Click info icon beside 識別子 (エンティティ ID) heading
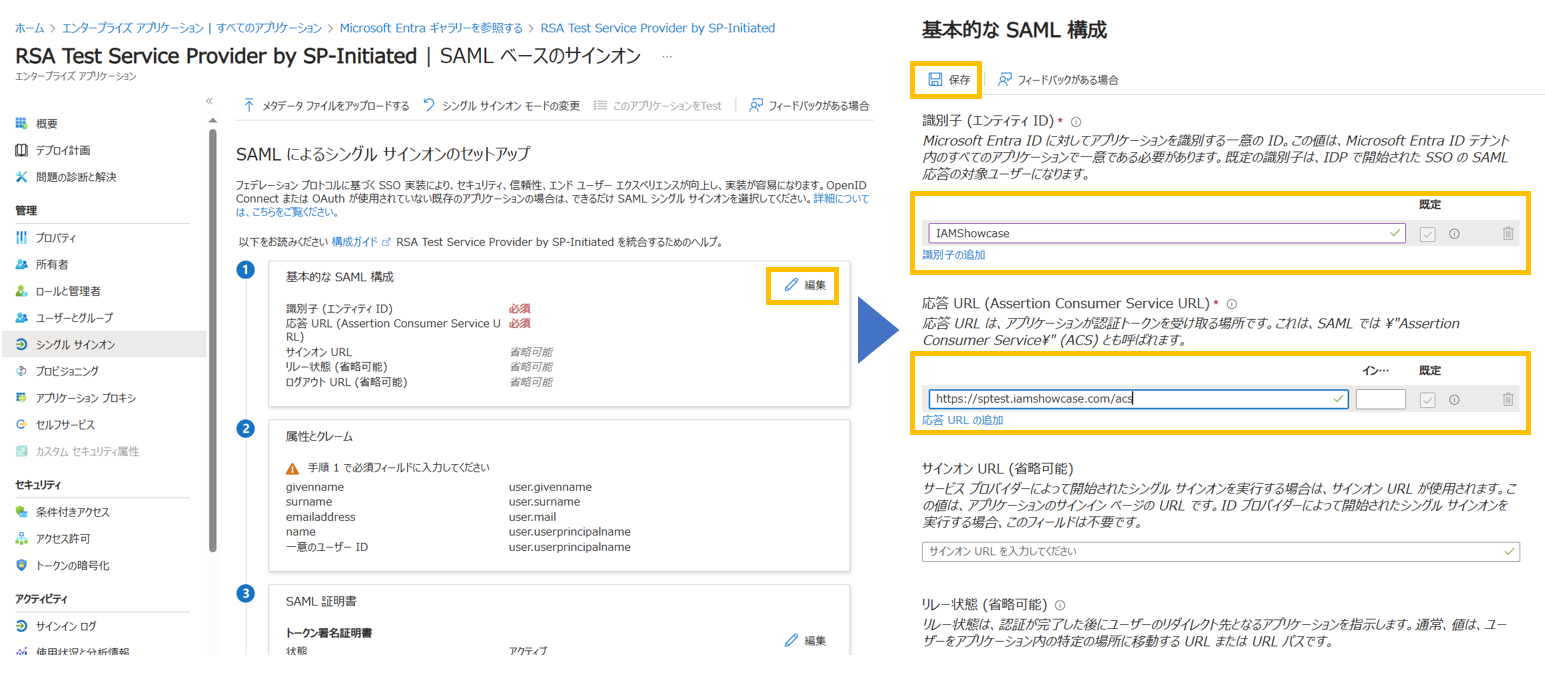 click(1076, 121)
